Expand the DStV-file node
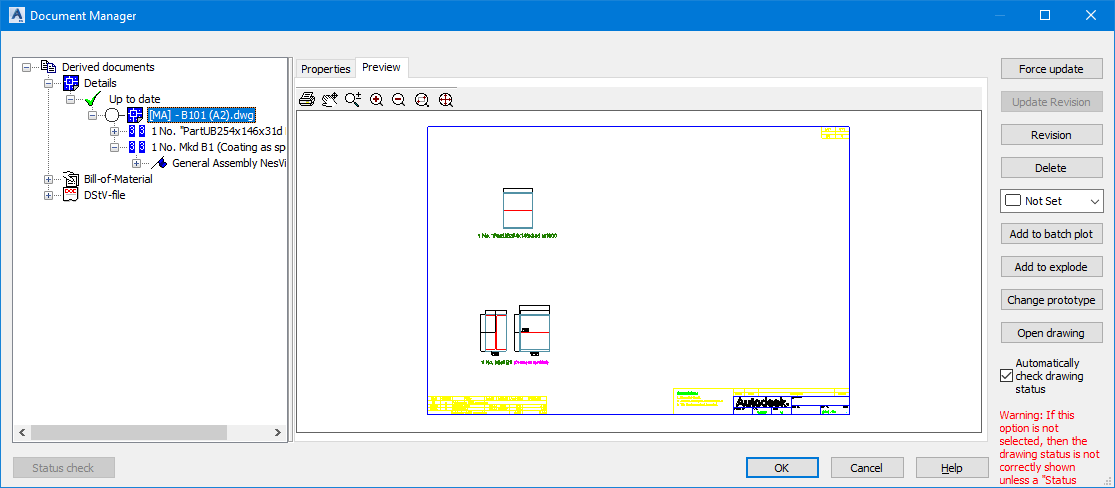This screenshot has width=1115, height=488. pyautogui.click(x=48, y=195)
